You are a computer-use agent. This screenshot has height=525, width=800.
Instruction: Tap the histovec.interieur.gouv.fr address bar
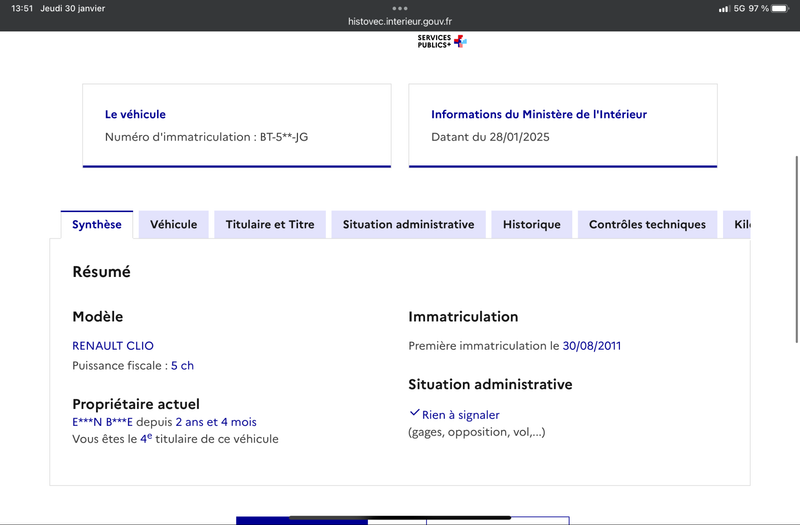(400, 21)
